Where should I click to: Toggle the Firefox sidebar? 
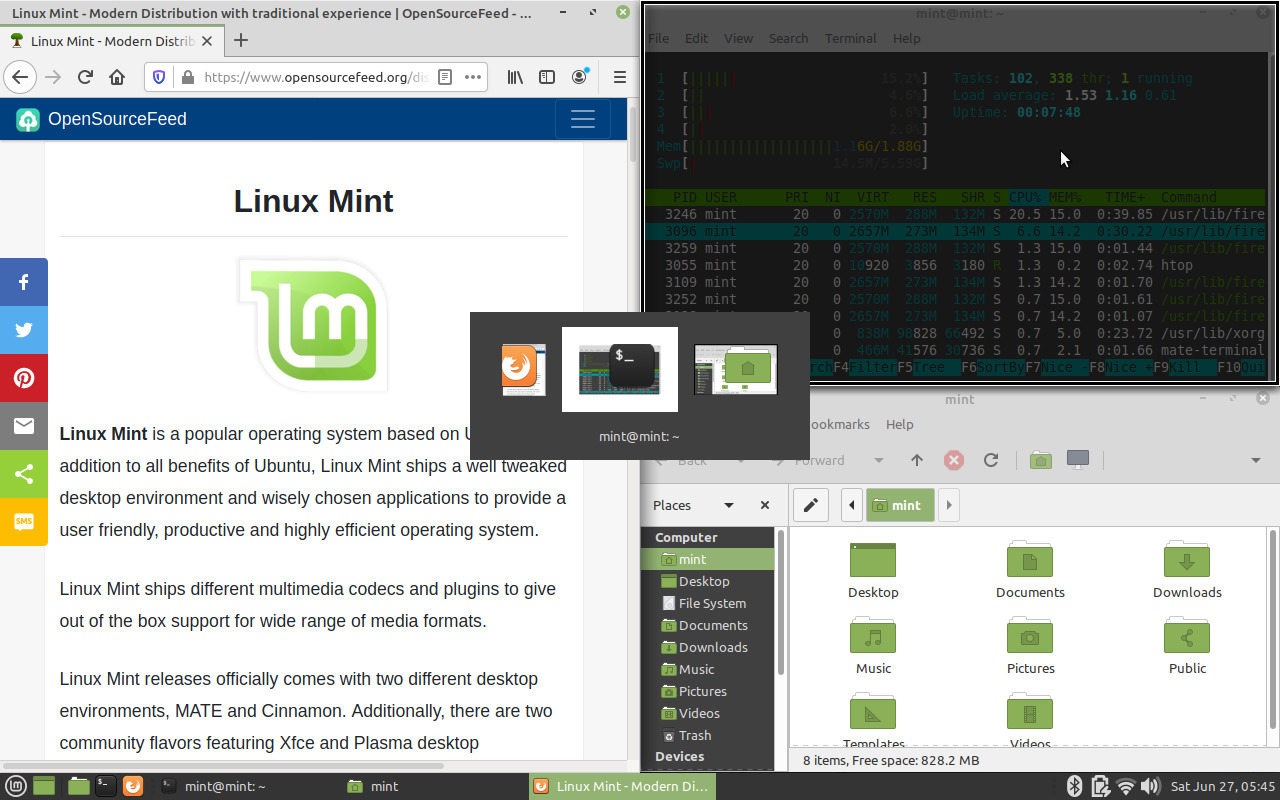point(547,76)
